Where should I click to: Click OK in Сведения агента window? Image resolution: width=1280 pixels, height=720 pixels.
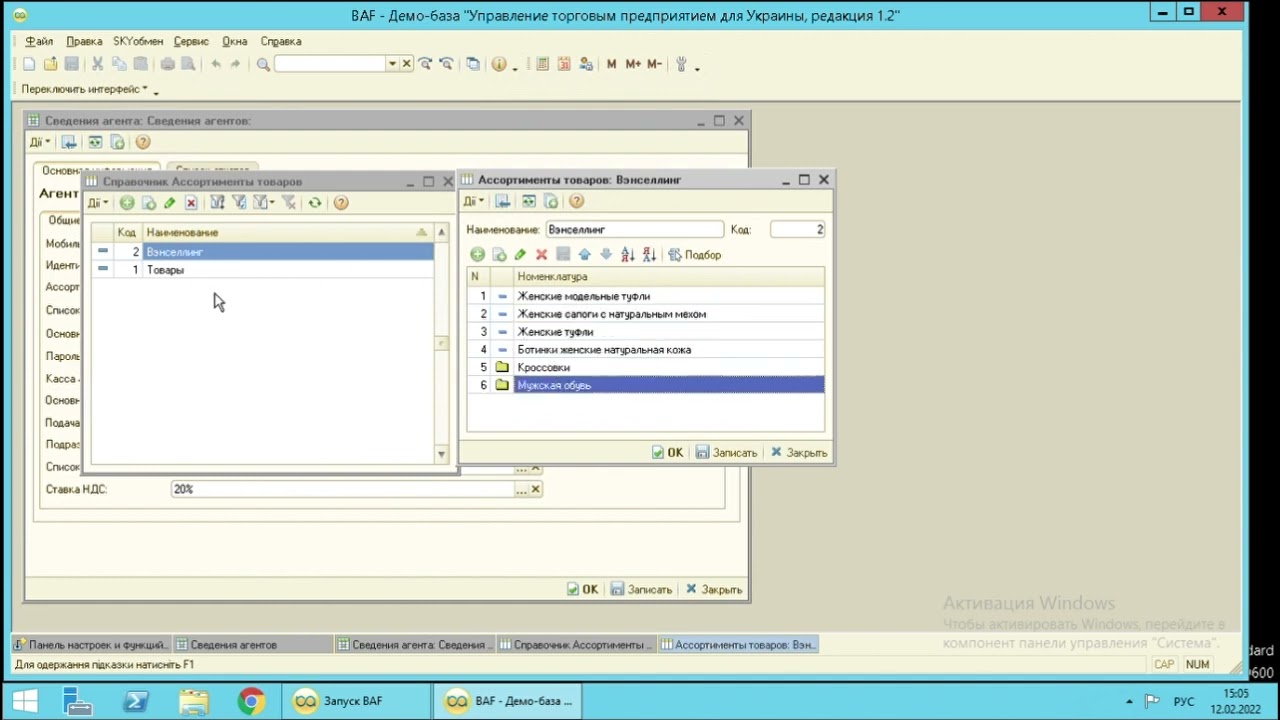point(582,590)
